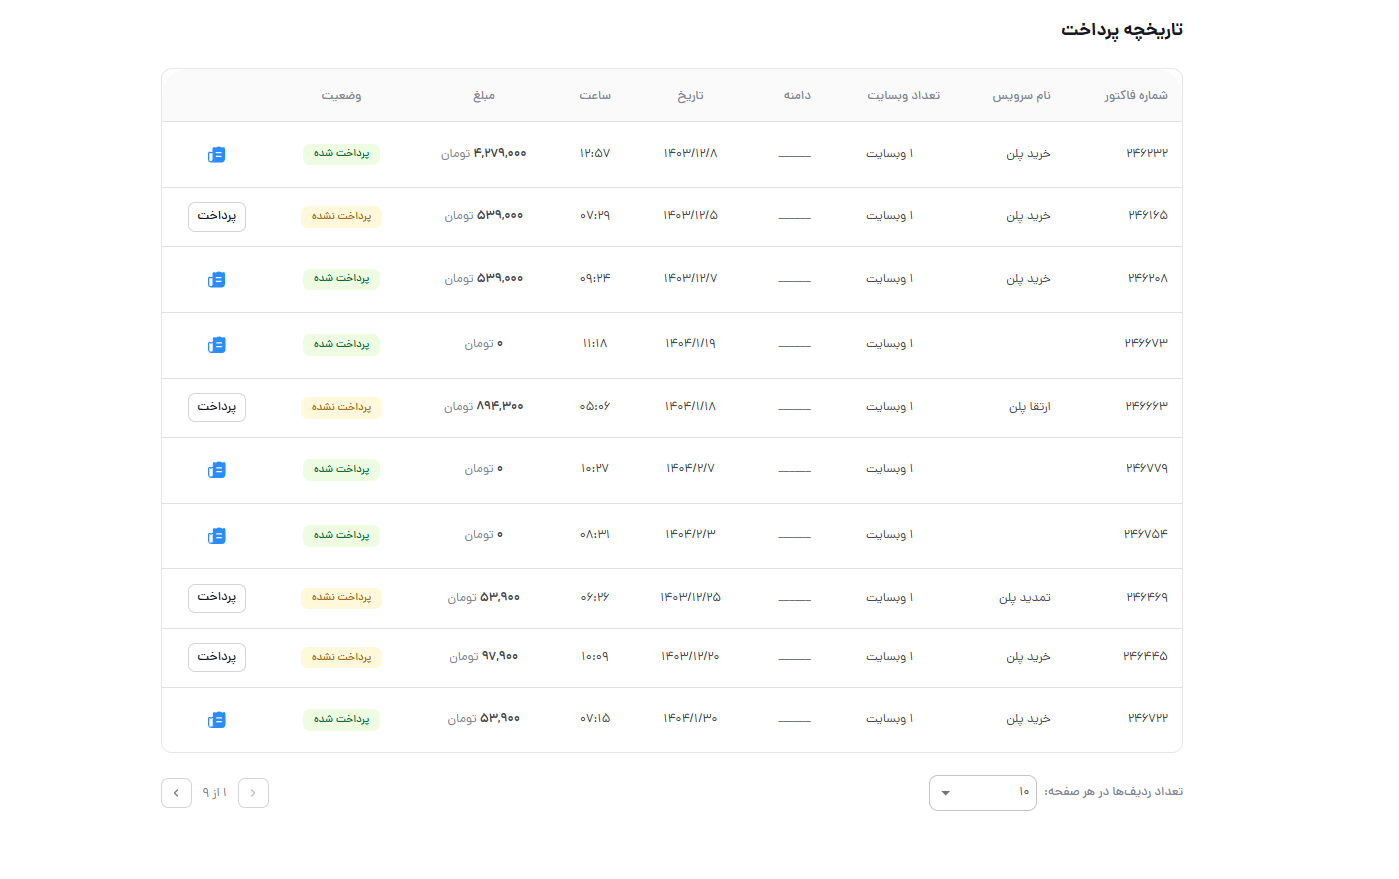Select invoice number ۲۴۶۶۶۳
Image resolution: width=1399 pixels, height=879 pixels.
tap(1147, 406)
